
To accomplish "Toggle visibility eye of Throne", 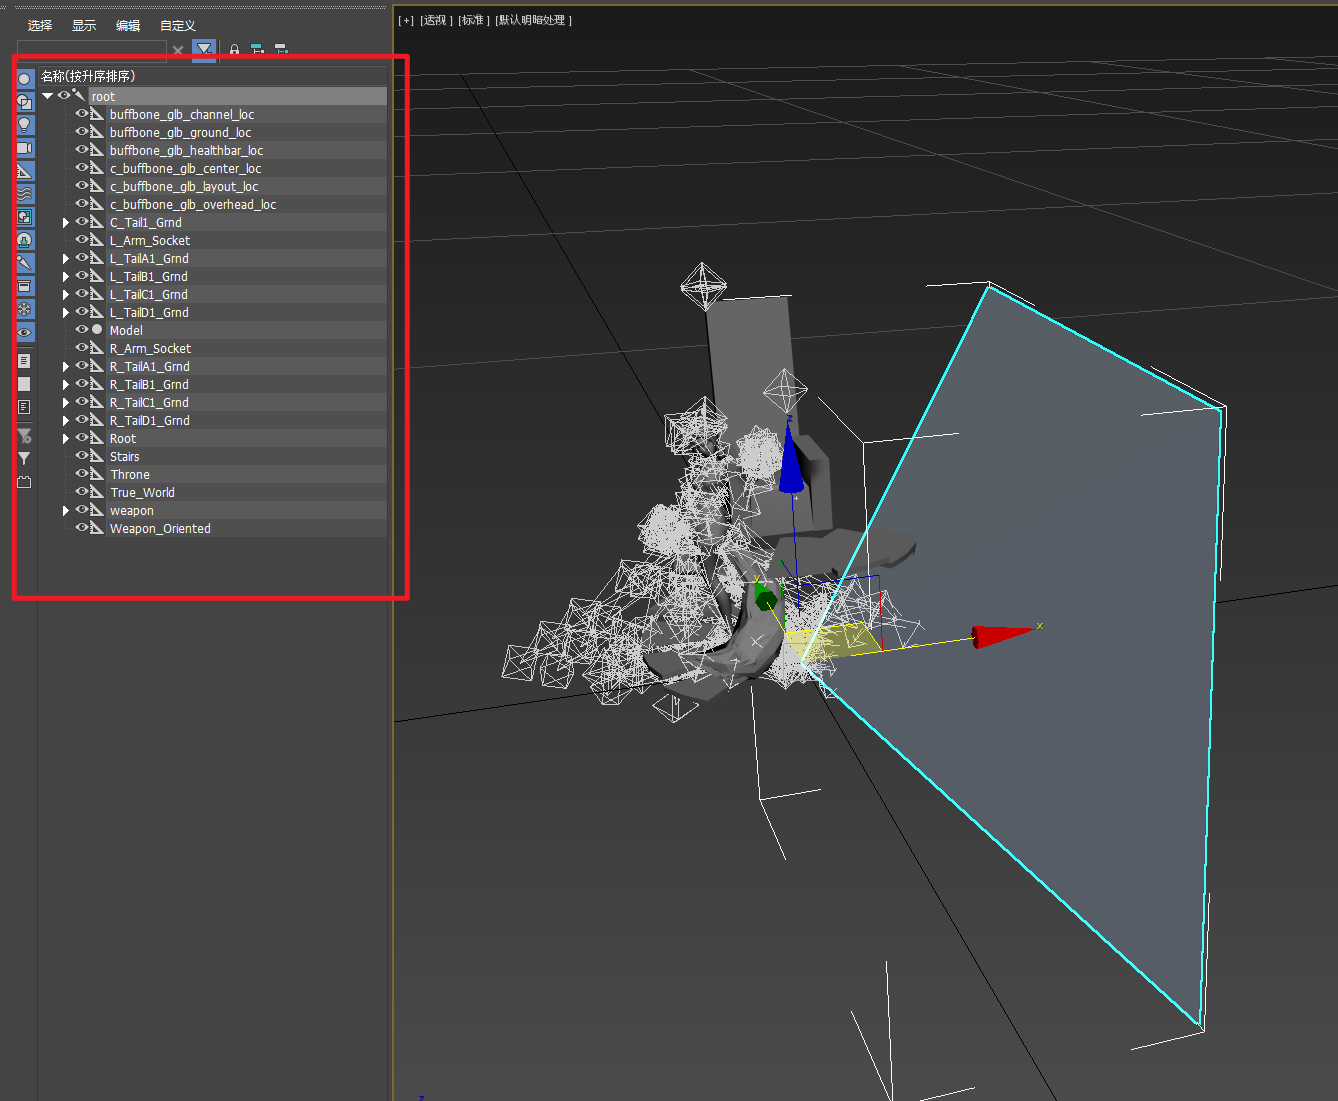I will 82,473.
